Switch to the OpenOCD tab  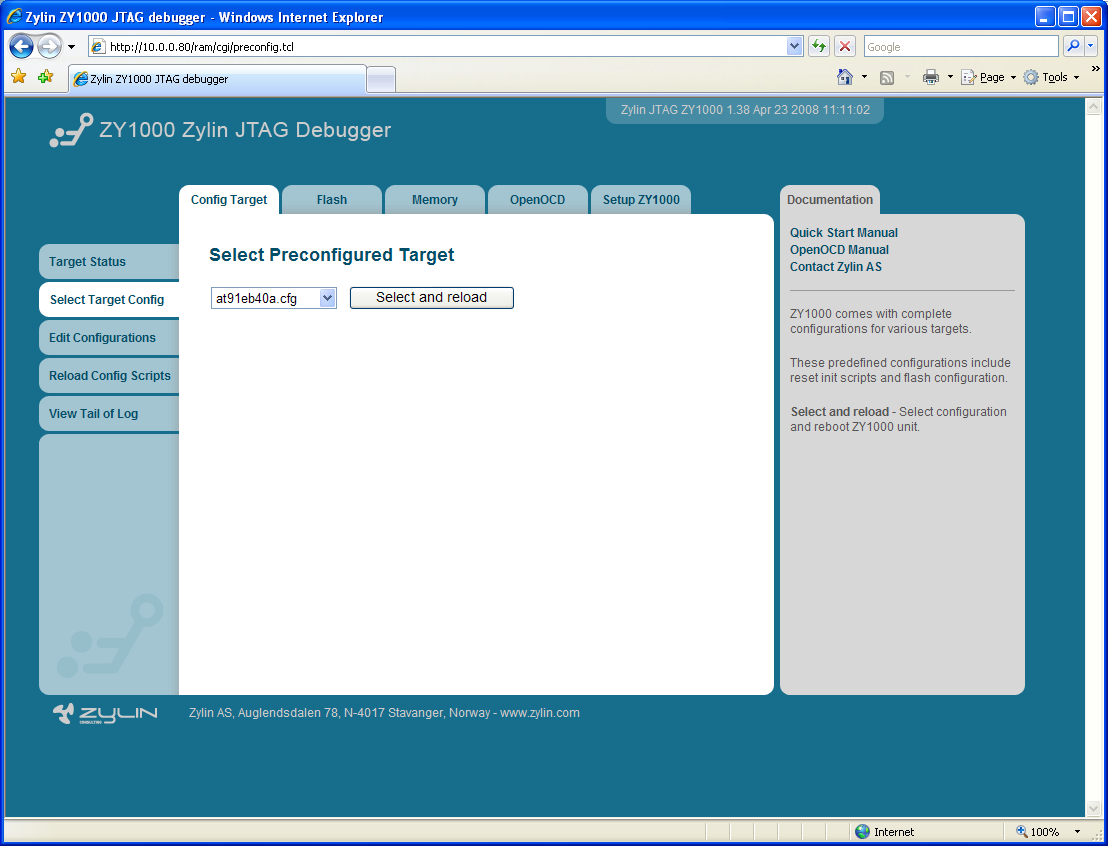538,200
